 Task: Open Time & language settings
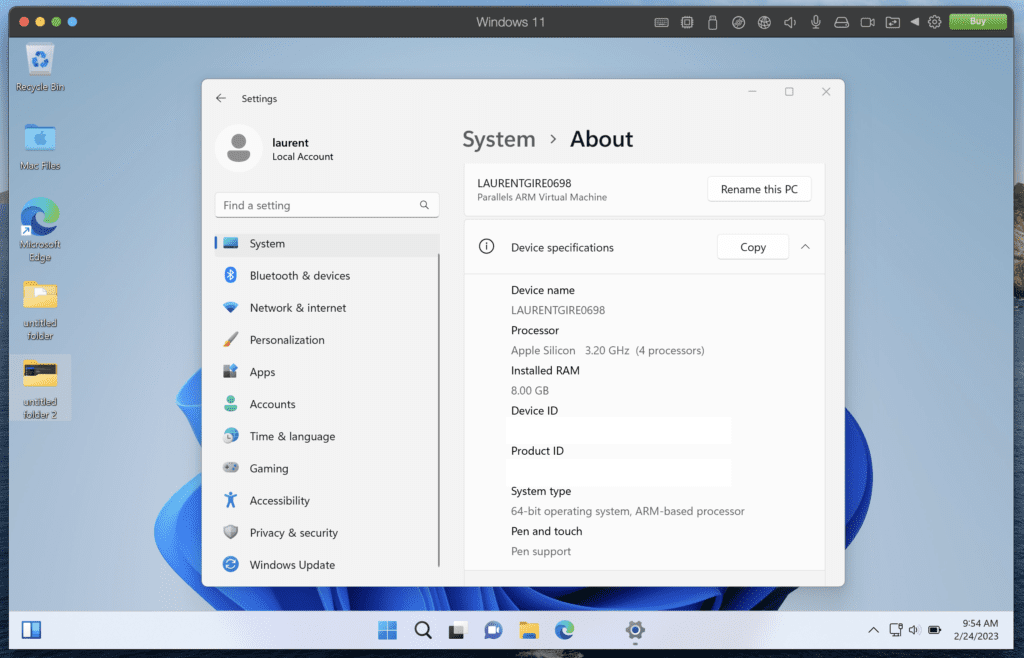click(x=327, y=436)
